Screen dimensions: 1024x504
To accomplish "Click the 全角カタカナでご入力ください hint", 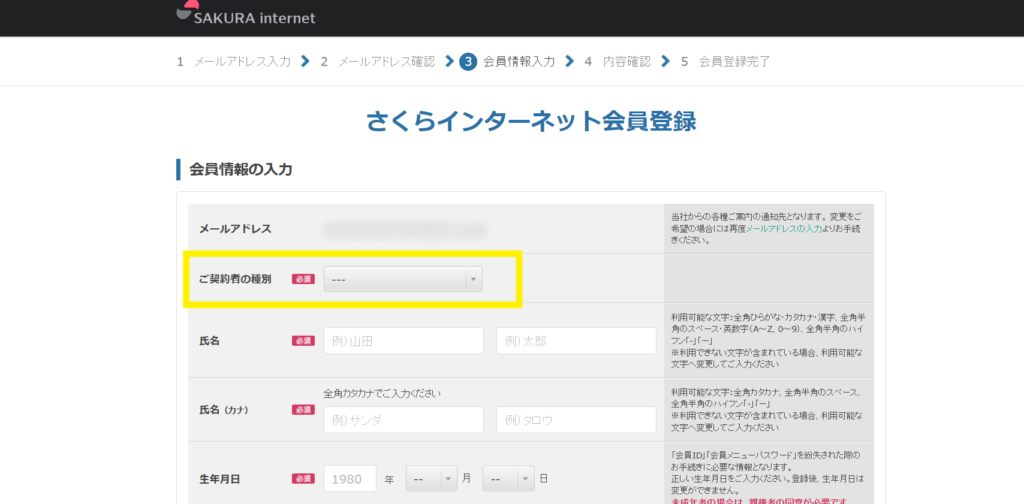I will tap(383, 393).
